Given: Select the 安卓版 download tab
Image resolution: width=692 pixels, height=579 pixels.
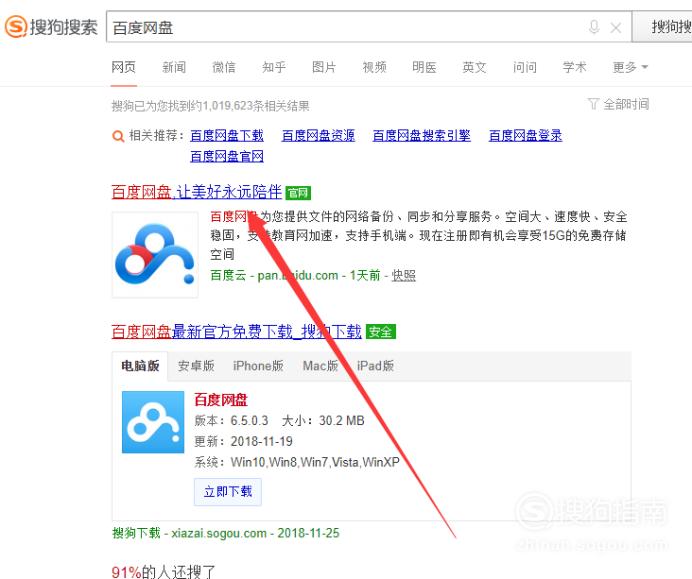Looking at the screenshot, I should [196, 366].
